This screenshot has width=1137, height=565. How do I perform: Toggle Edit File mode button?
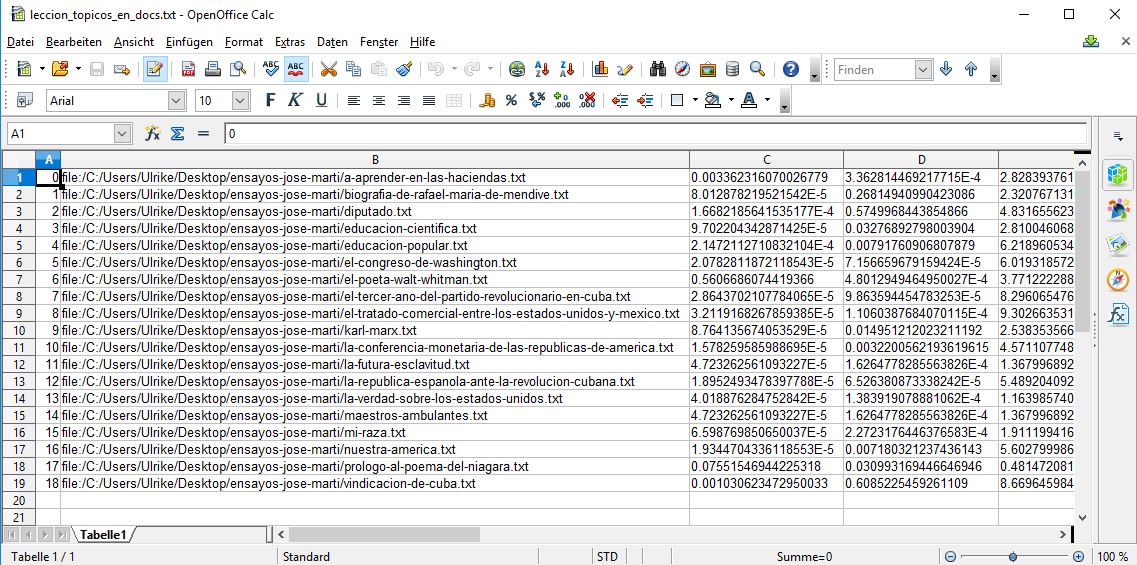154,69
